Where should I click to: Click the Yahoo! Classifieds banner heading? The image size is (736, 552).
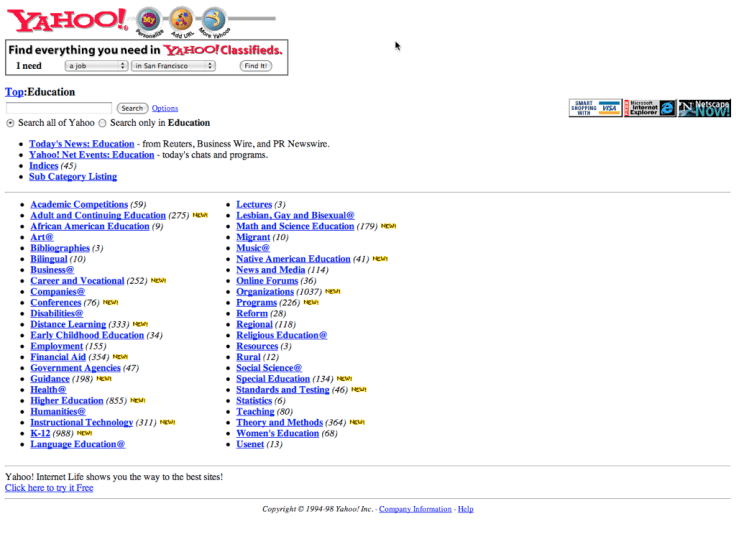point(146,50)
